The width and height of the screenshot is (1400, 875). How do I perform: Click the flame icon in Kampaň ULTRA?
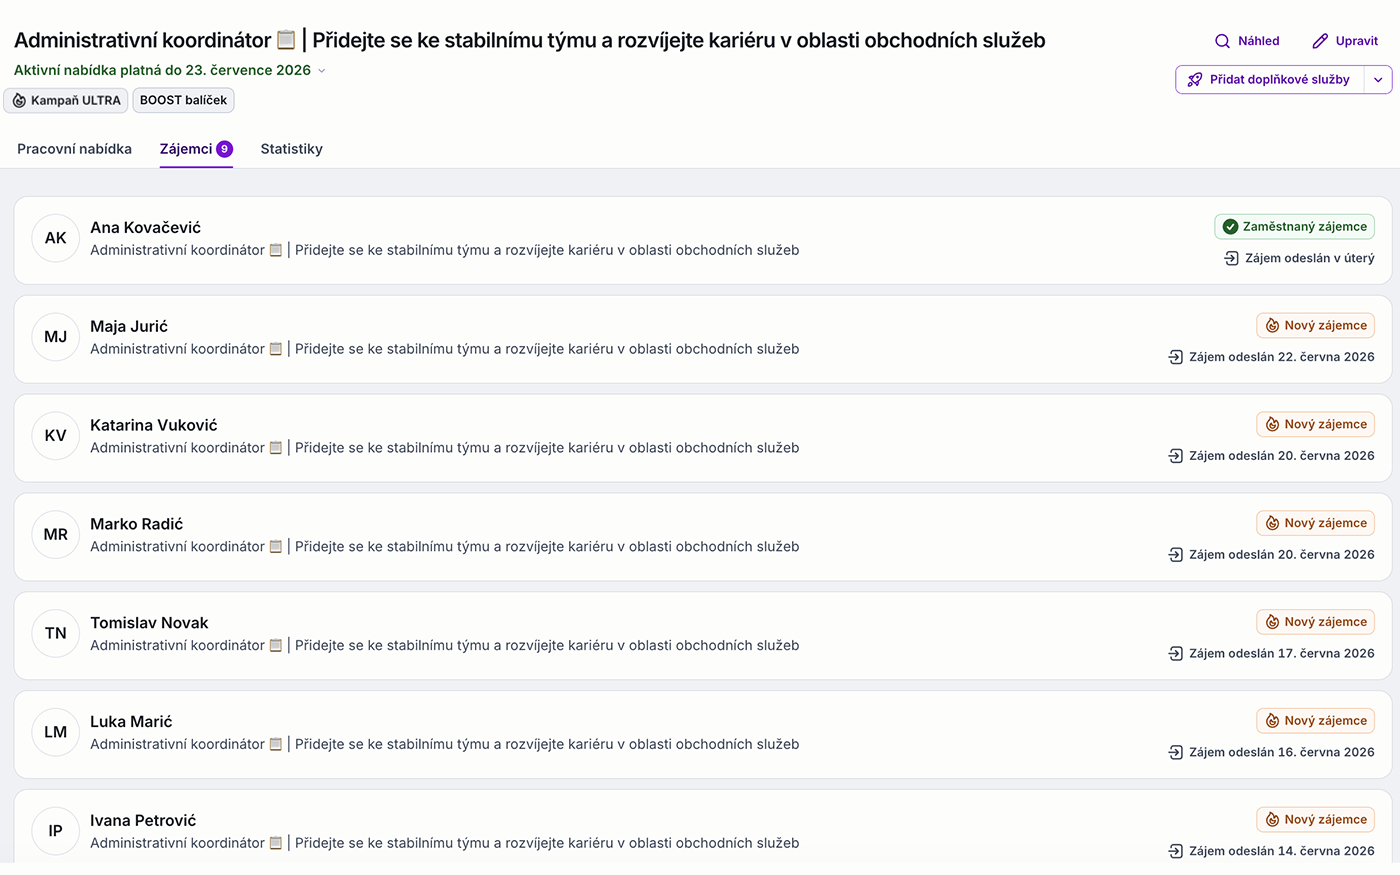[x=19, y=101]
